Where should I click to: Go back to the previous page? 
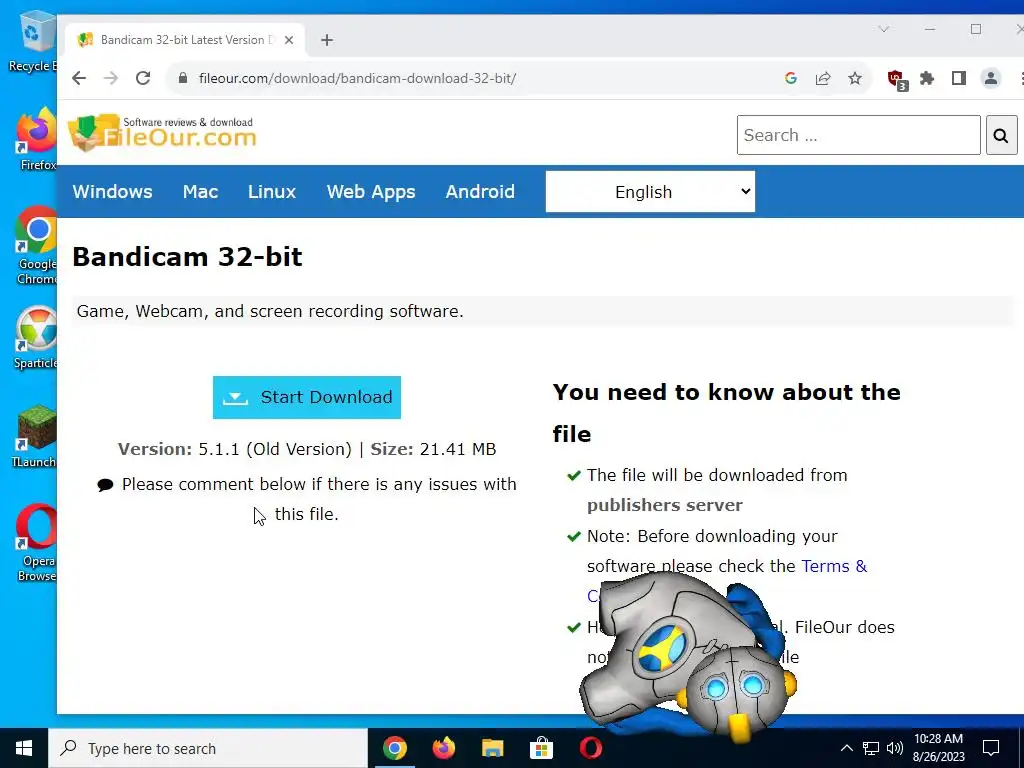tap(79, 78)
